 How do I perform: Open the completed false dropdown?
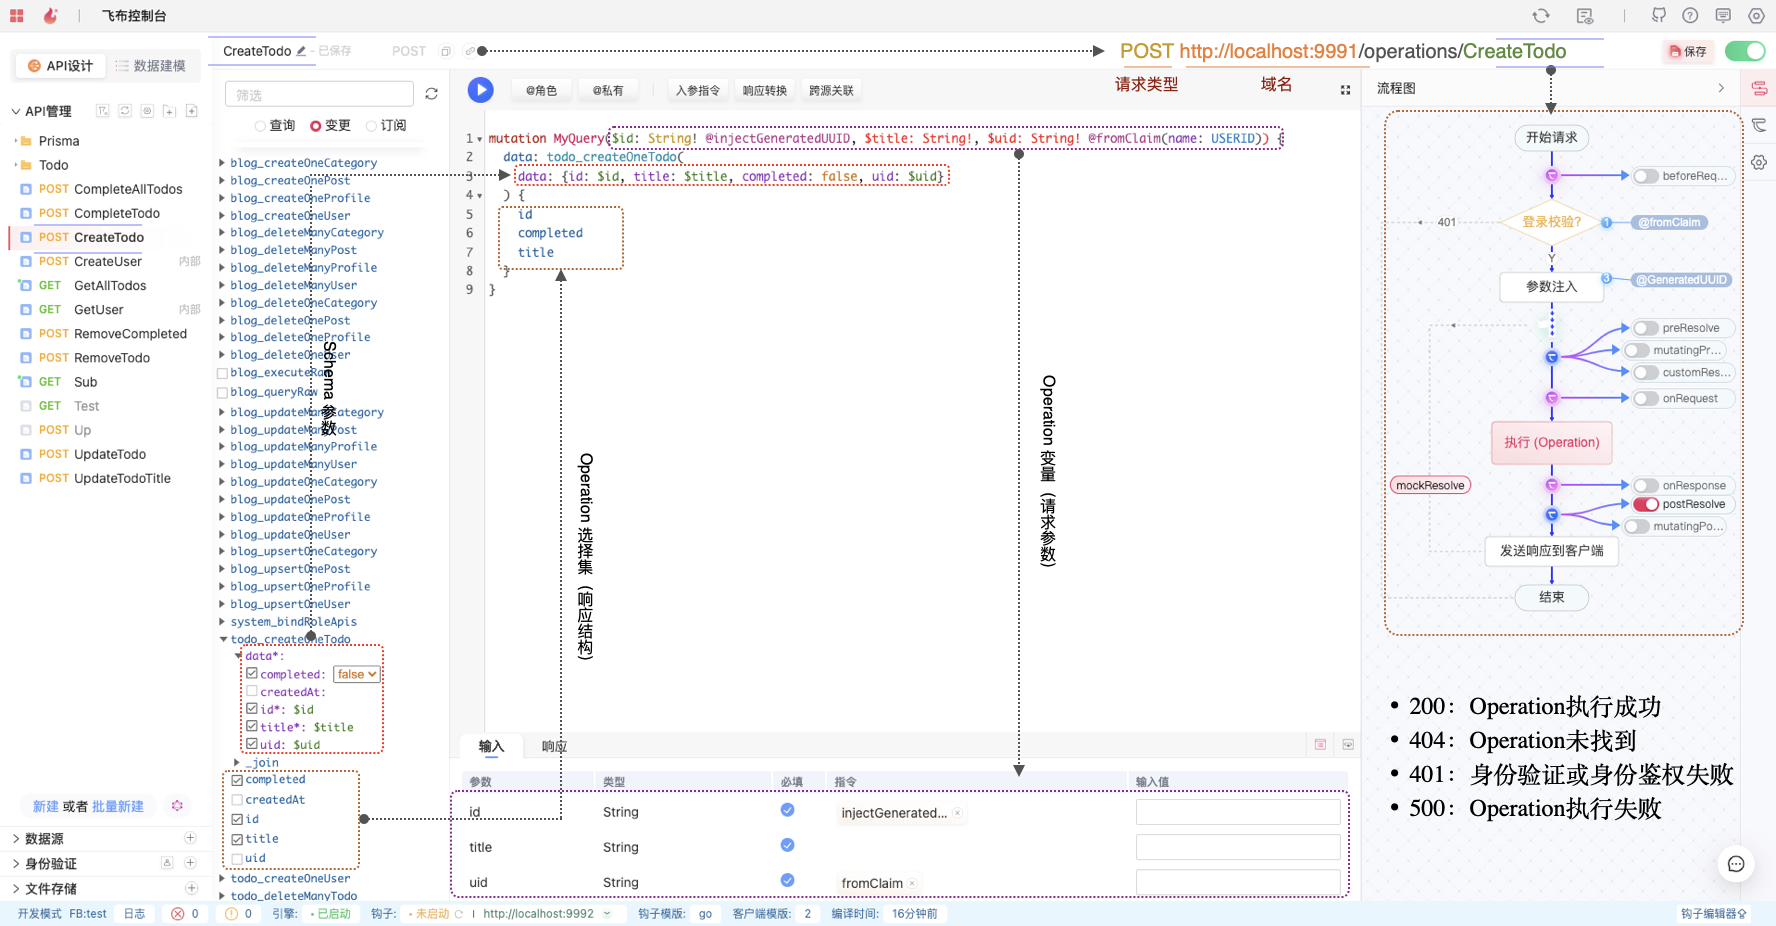coord(357,674)
